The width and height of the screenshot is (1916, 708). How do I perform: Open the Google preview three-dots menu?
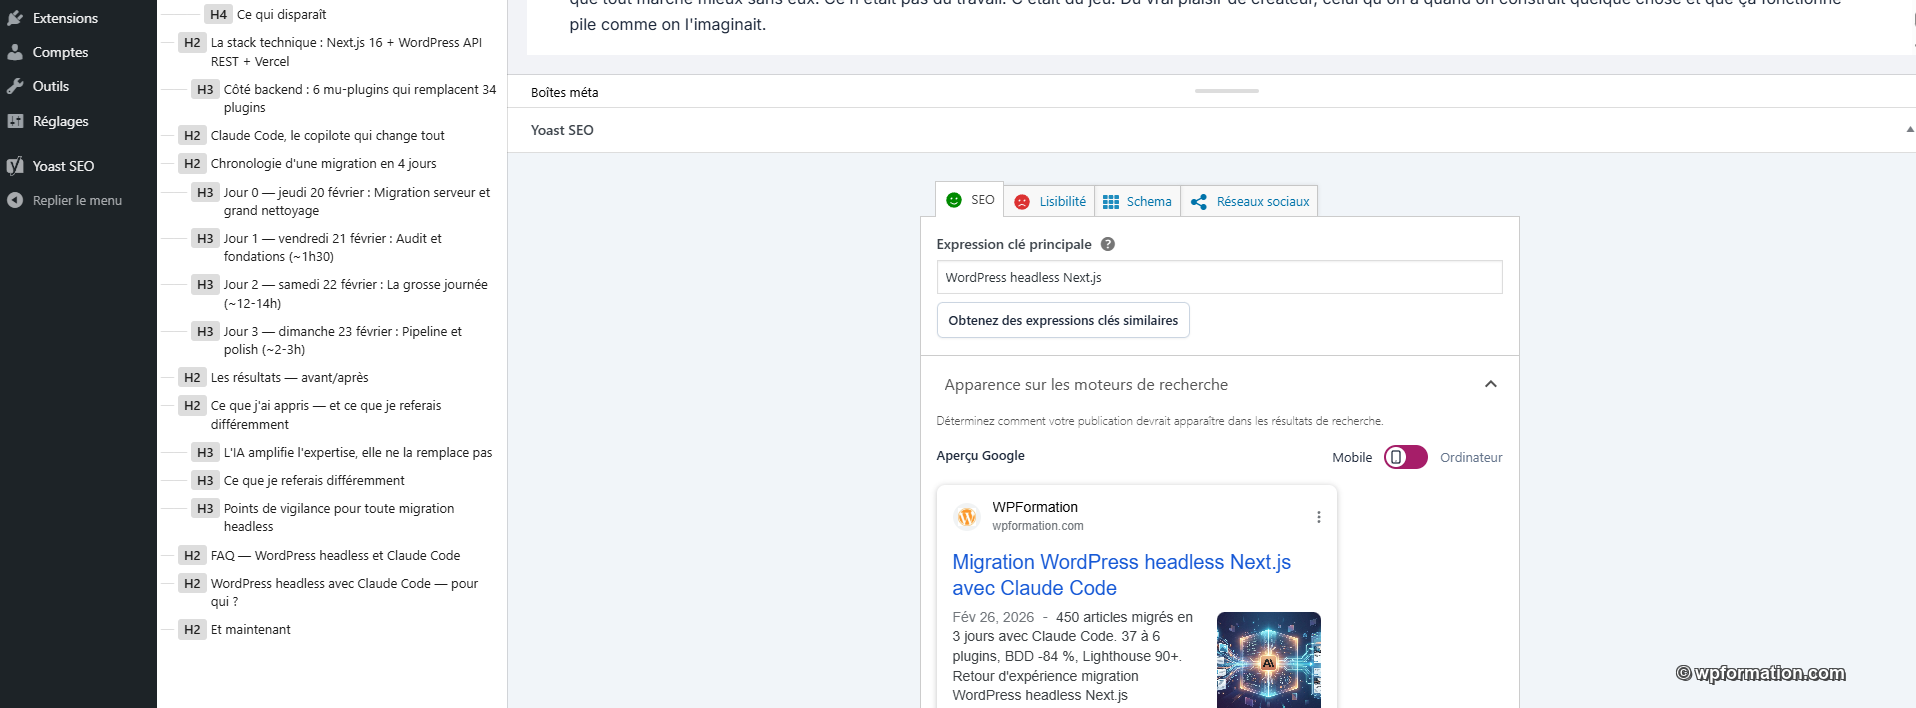[1319, 517]
